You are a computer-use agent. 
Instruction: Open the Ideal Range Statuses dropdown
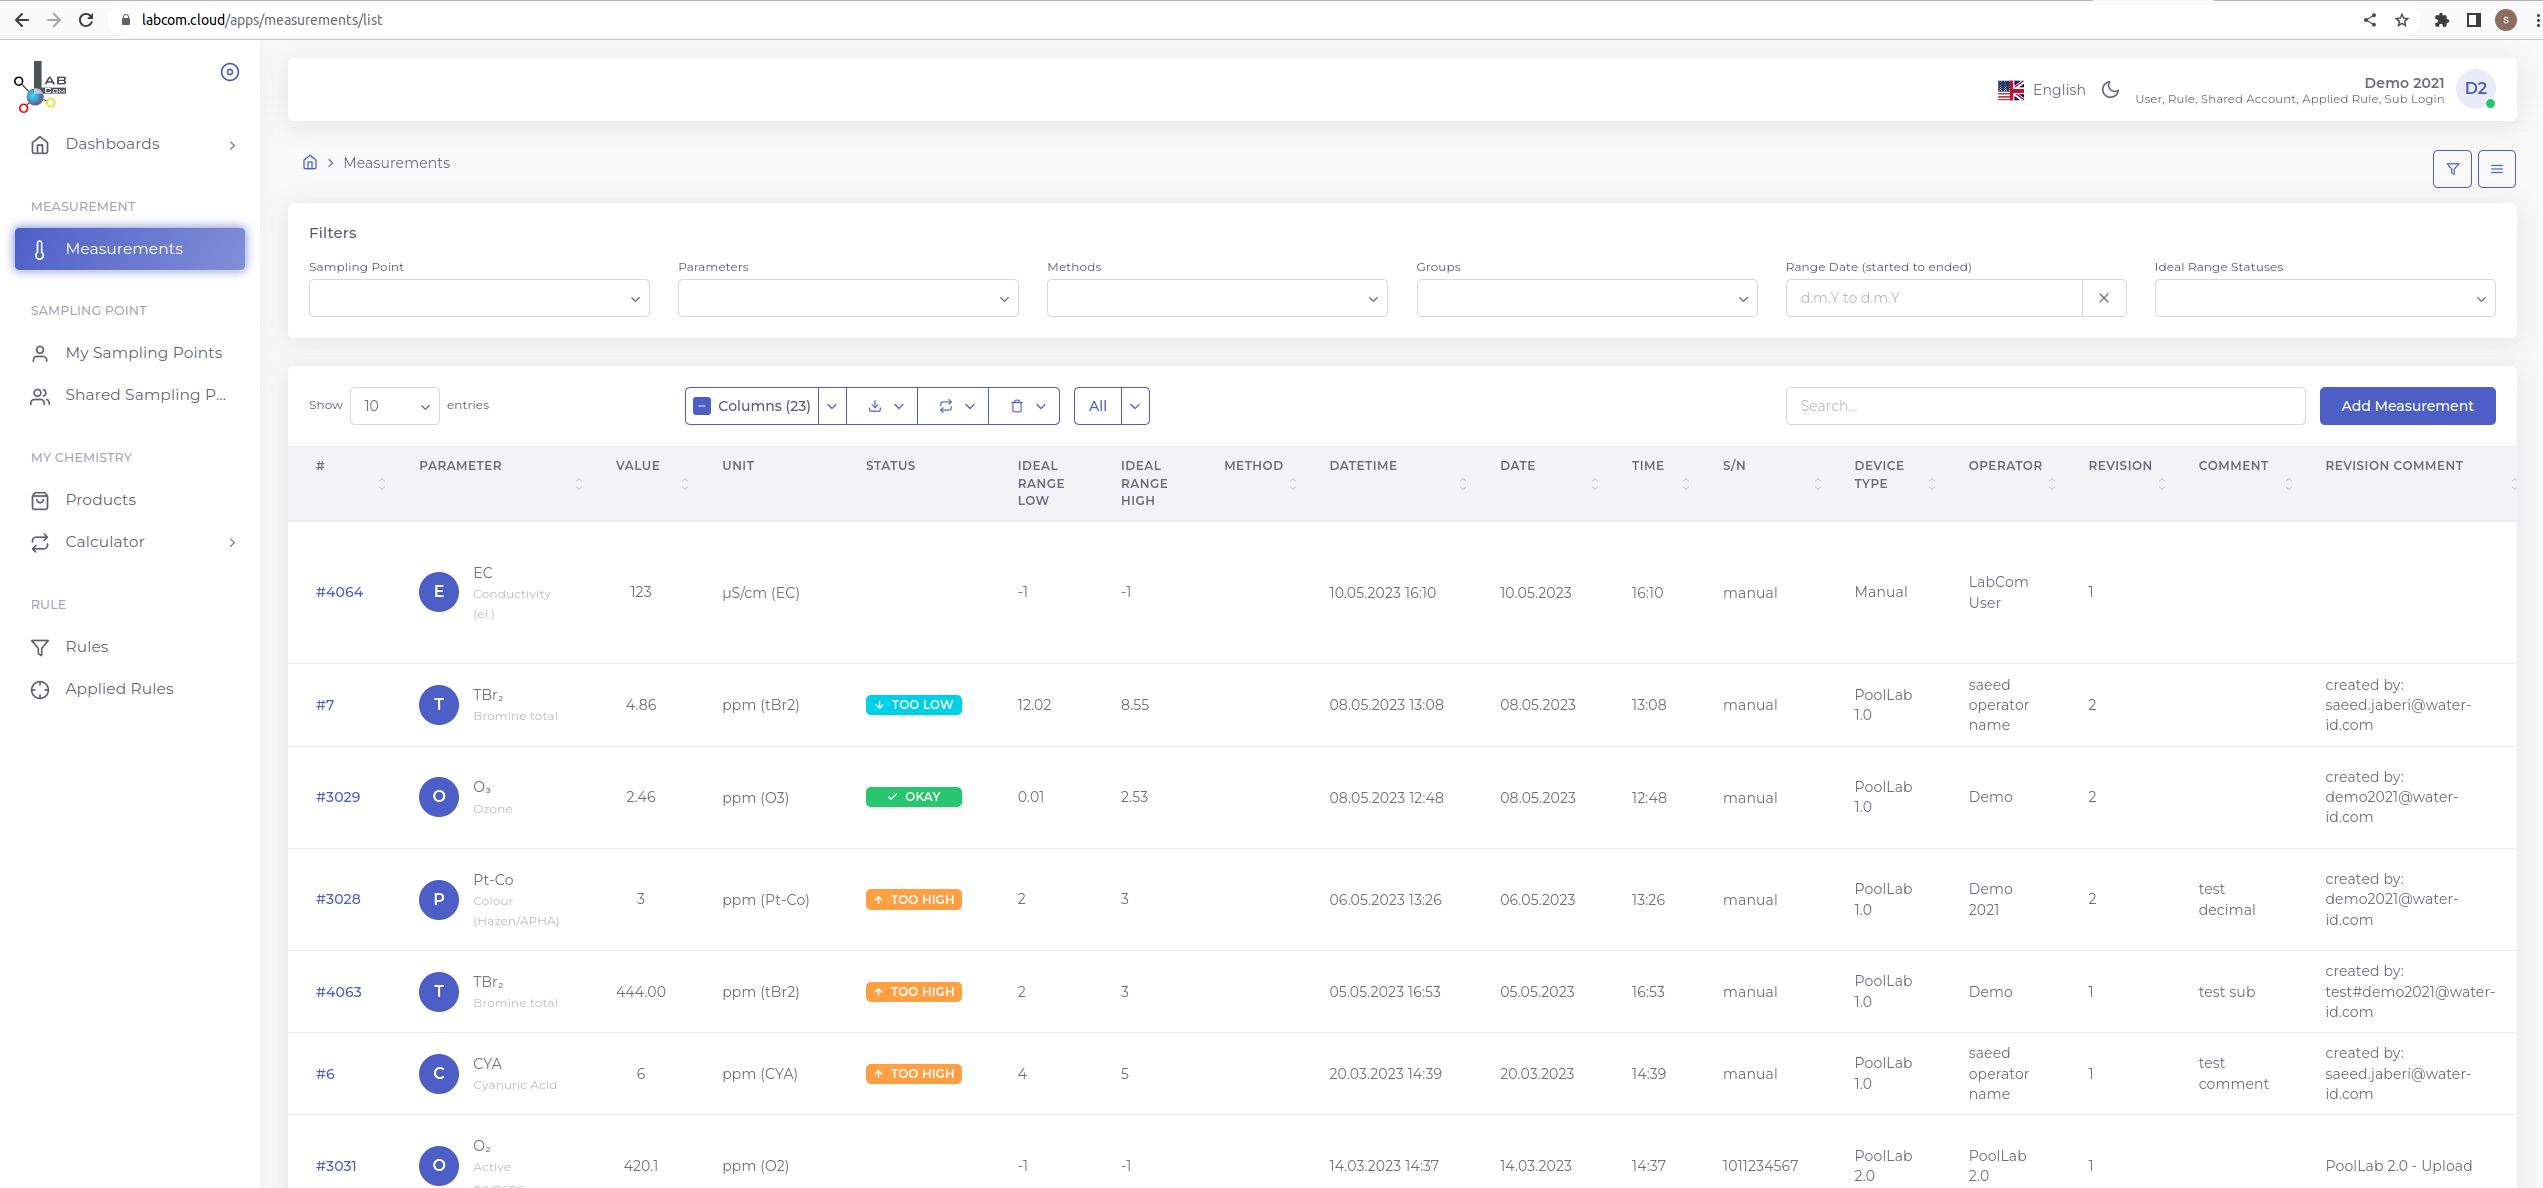click(x=2325, y=298)
